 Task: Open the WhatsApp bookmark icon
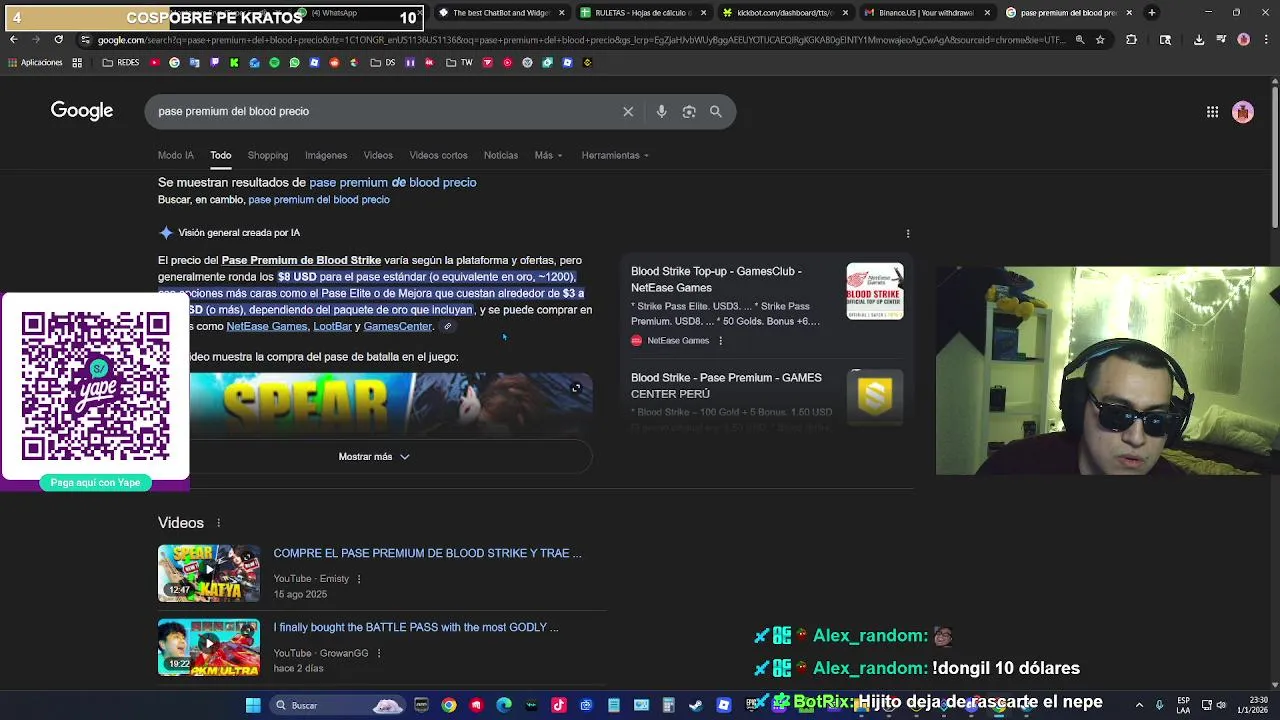(294, 62)
